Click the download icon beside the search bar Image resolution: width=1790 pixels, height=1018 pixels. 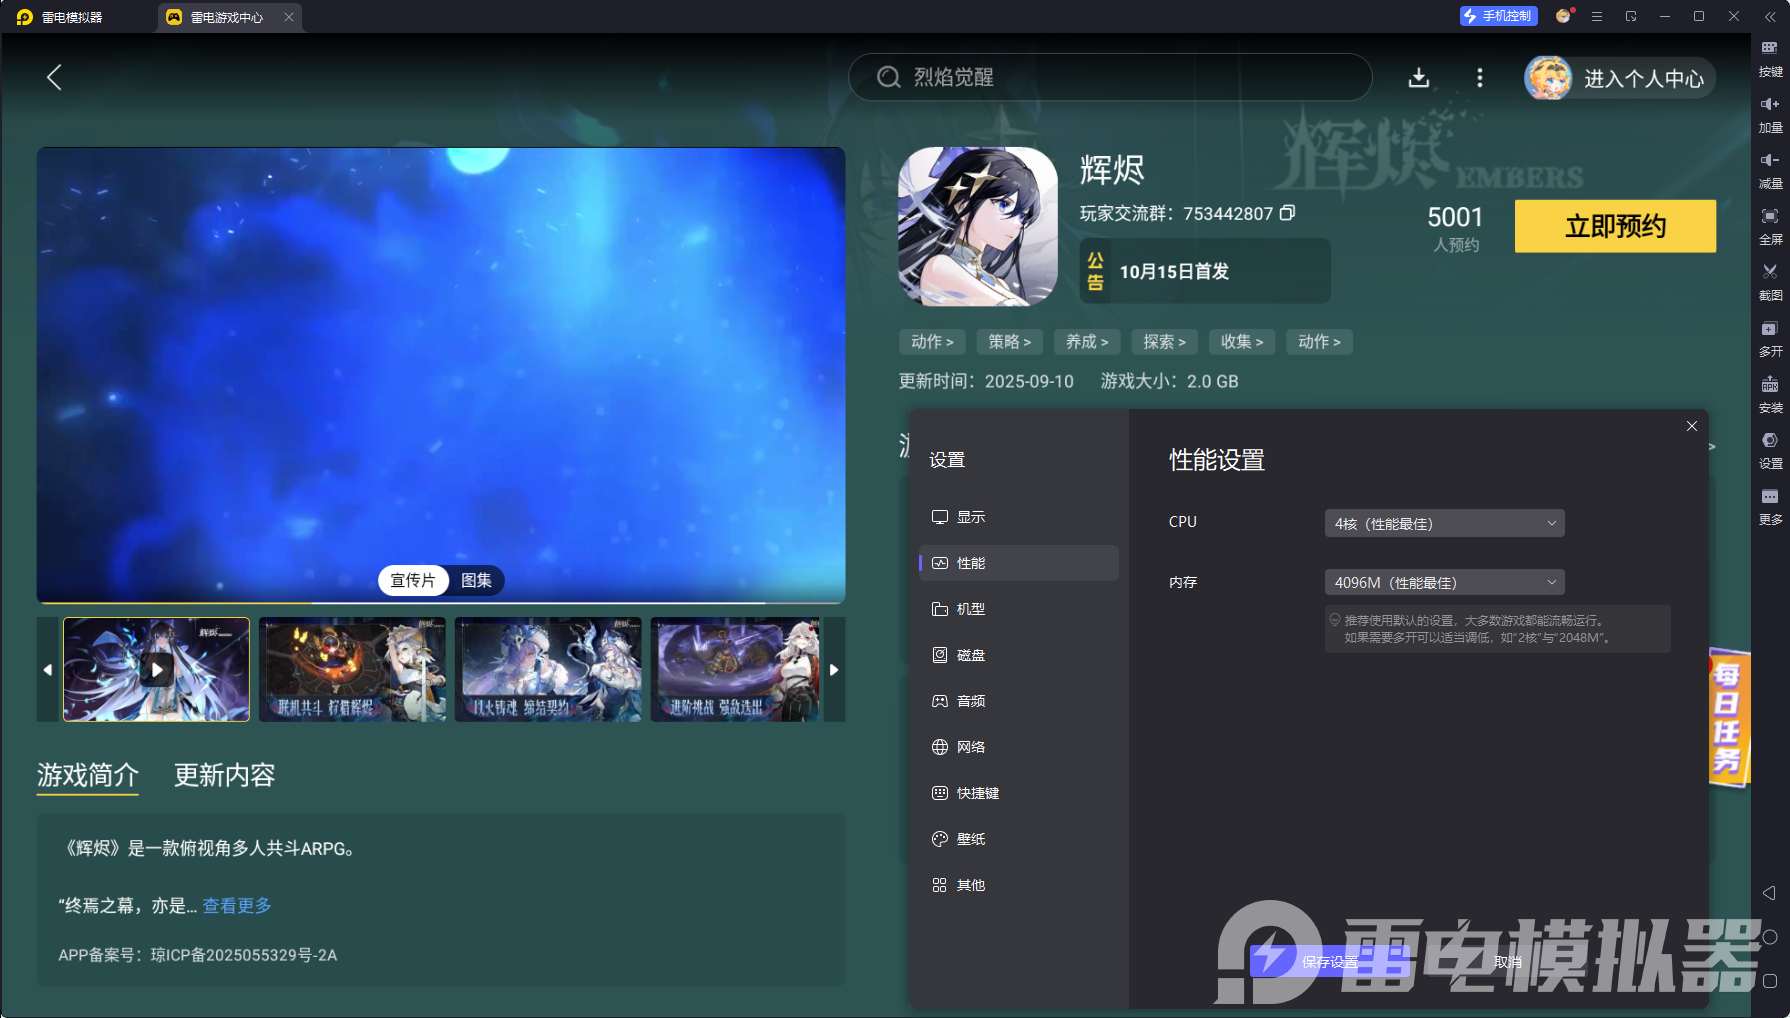pyautogui.click(x=1419, y=77)
